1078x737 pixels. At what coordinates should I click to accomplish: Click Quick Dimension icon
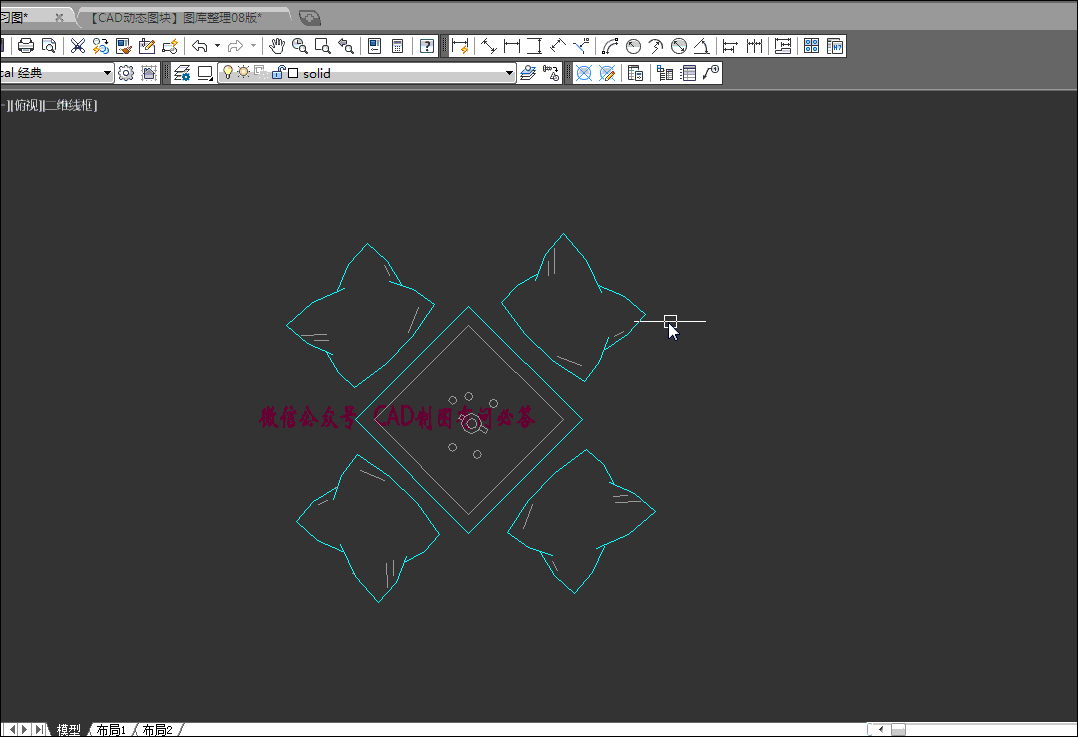click(x=460, y=46)
